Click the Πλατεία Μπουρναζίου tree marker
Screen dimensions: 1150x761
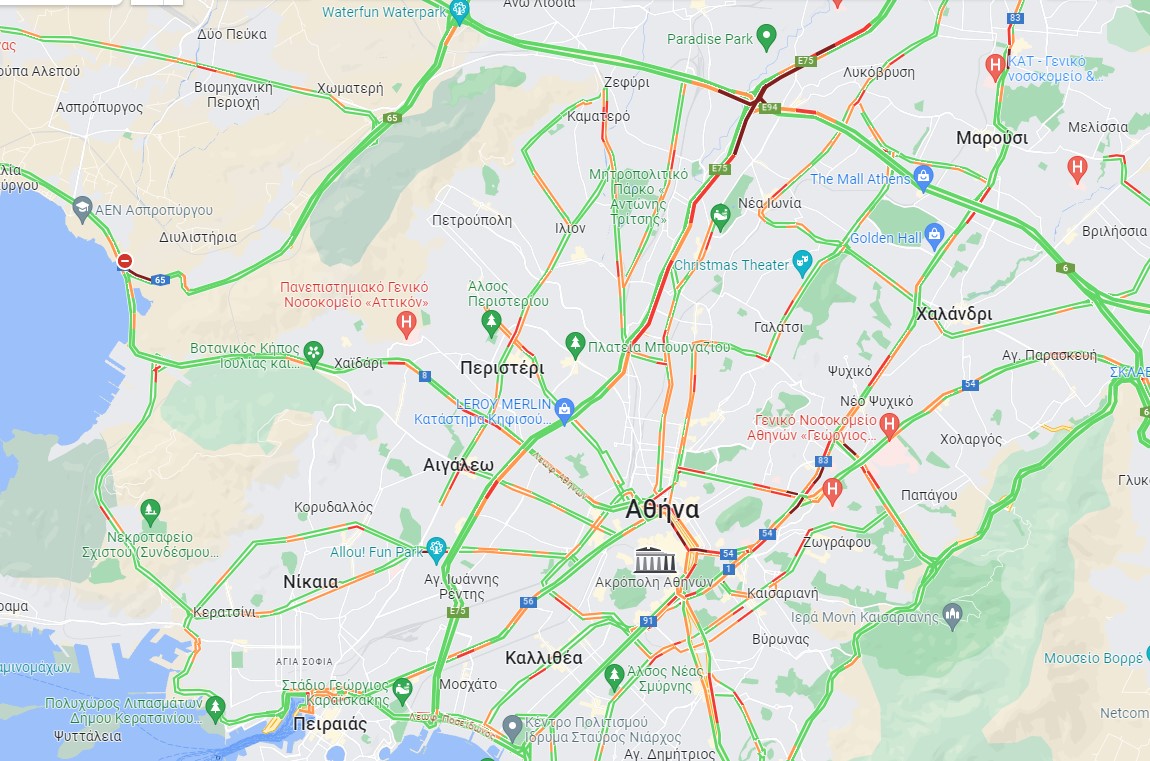575,345
